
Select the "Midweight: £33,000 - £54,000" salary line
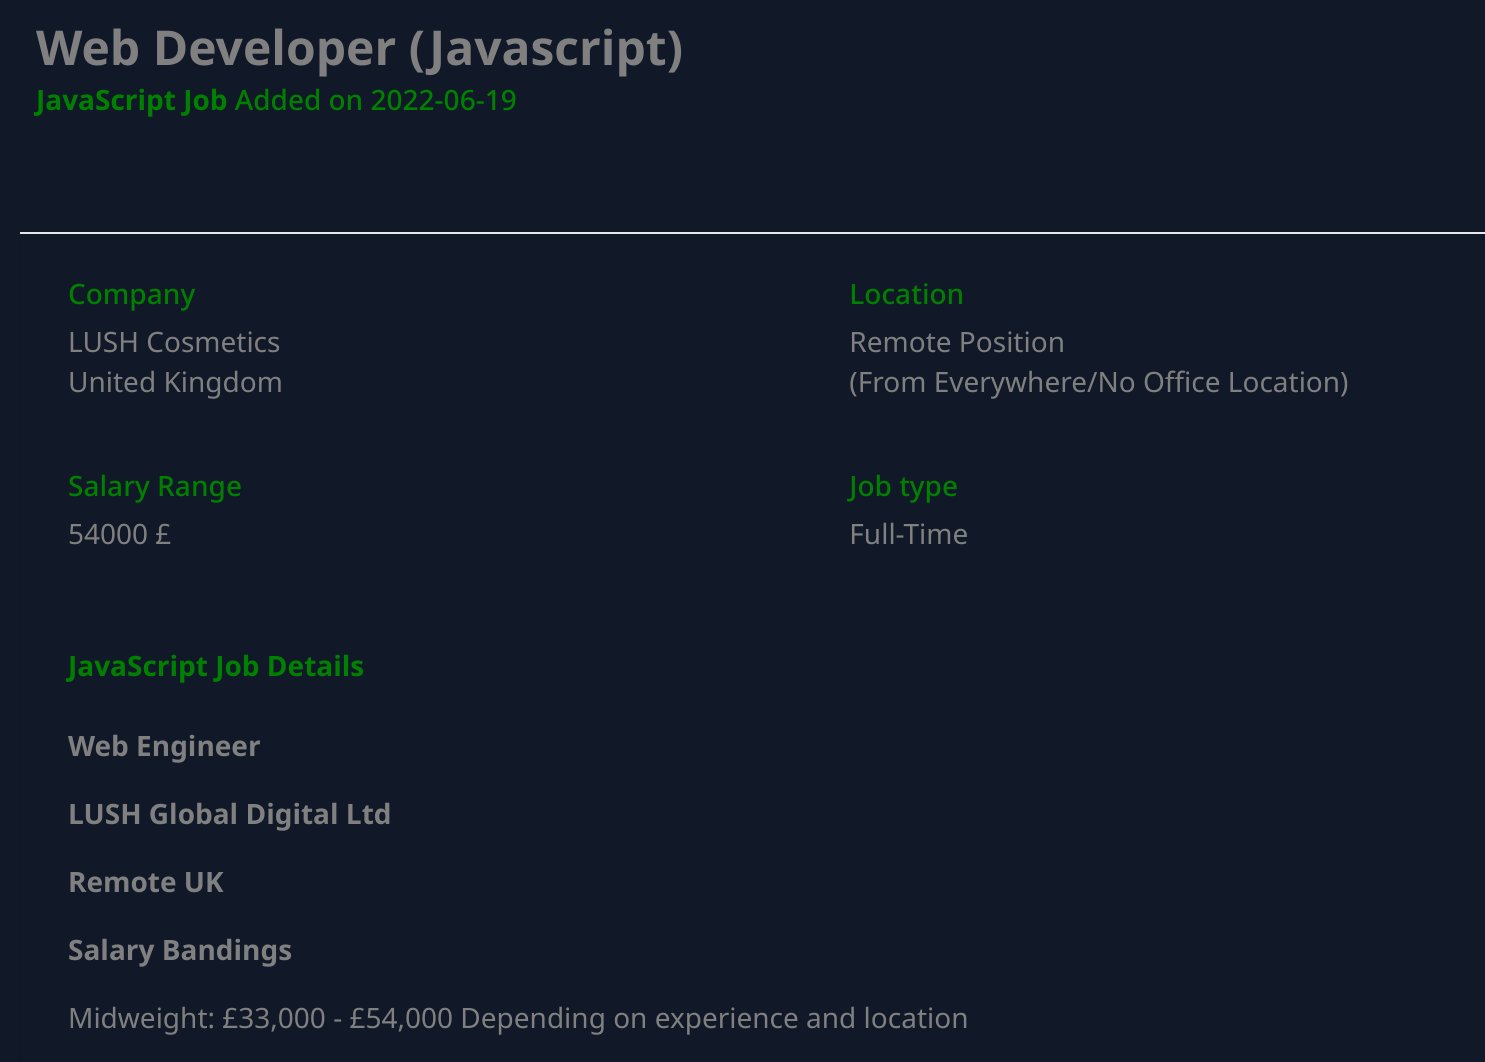click(518, 1019)
